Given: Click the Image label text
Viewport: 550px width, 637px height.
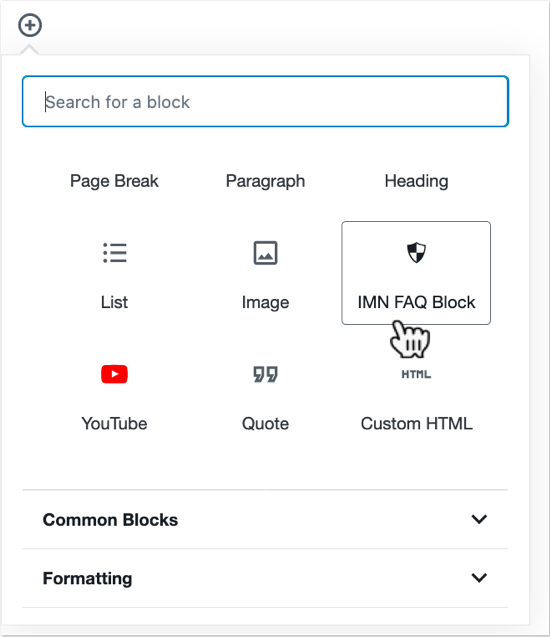Looking at the screenshot, I should pos(265,303).
